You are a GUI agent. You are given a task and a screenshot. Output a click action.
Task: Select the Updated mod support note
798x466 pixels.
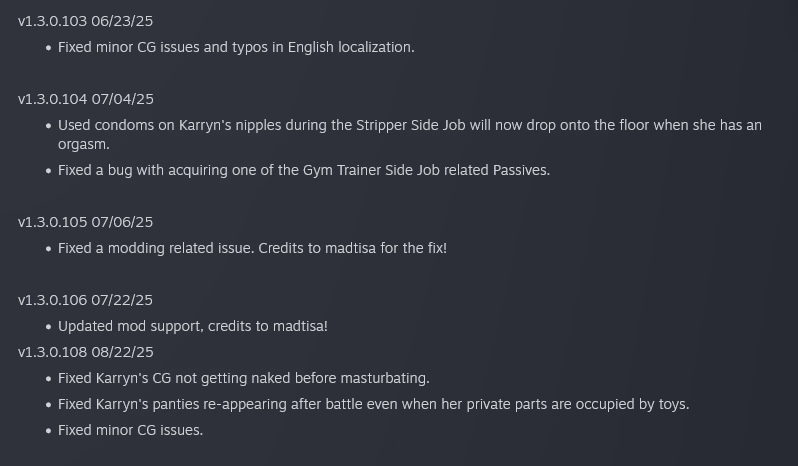tap(192, 326)
